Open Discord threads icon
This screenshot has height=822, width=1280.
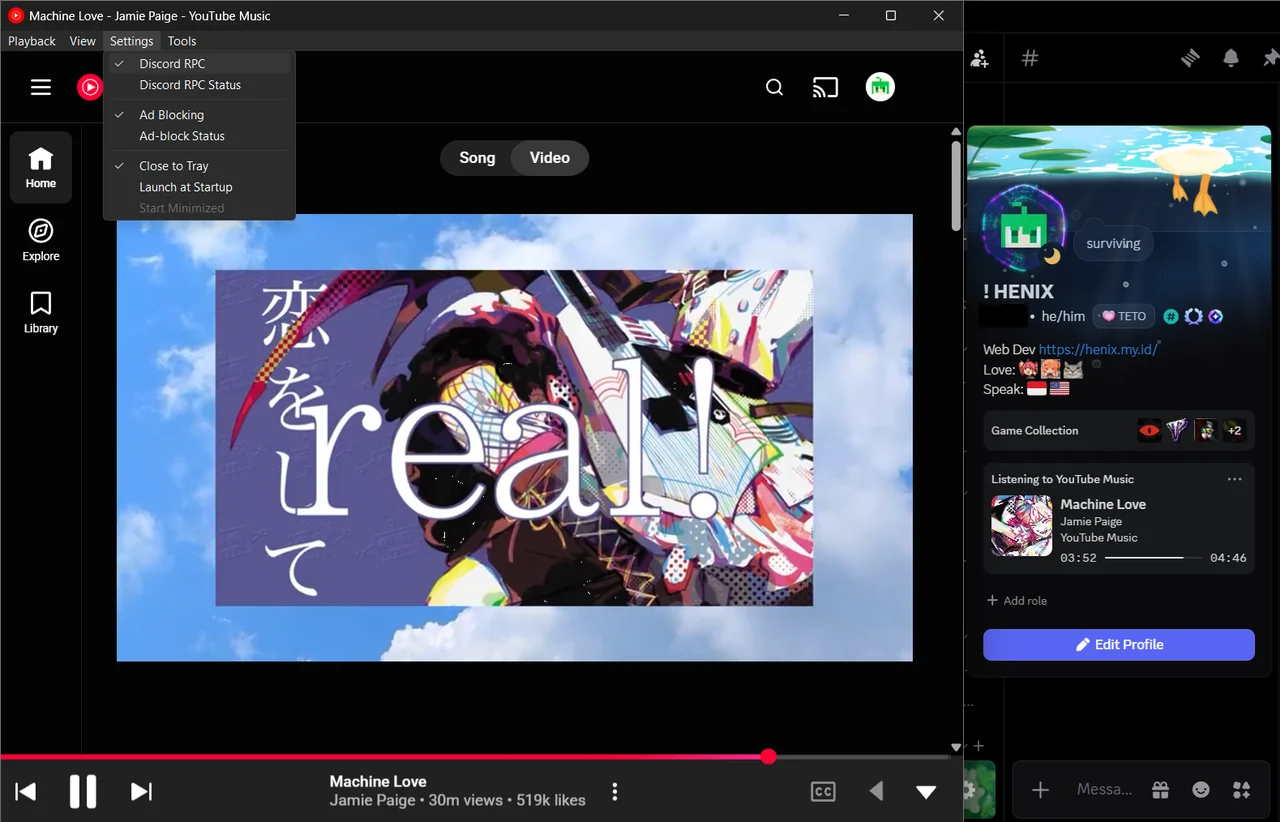[x=1190, y=58]
